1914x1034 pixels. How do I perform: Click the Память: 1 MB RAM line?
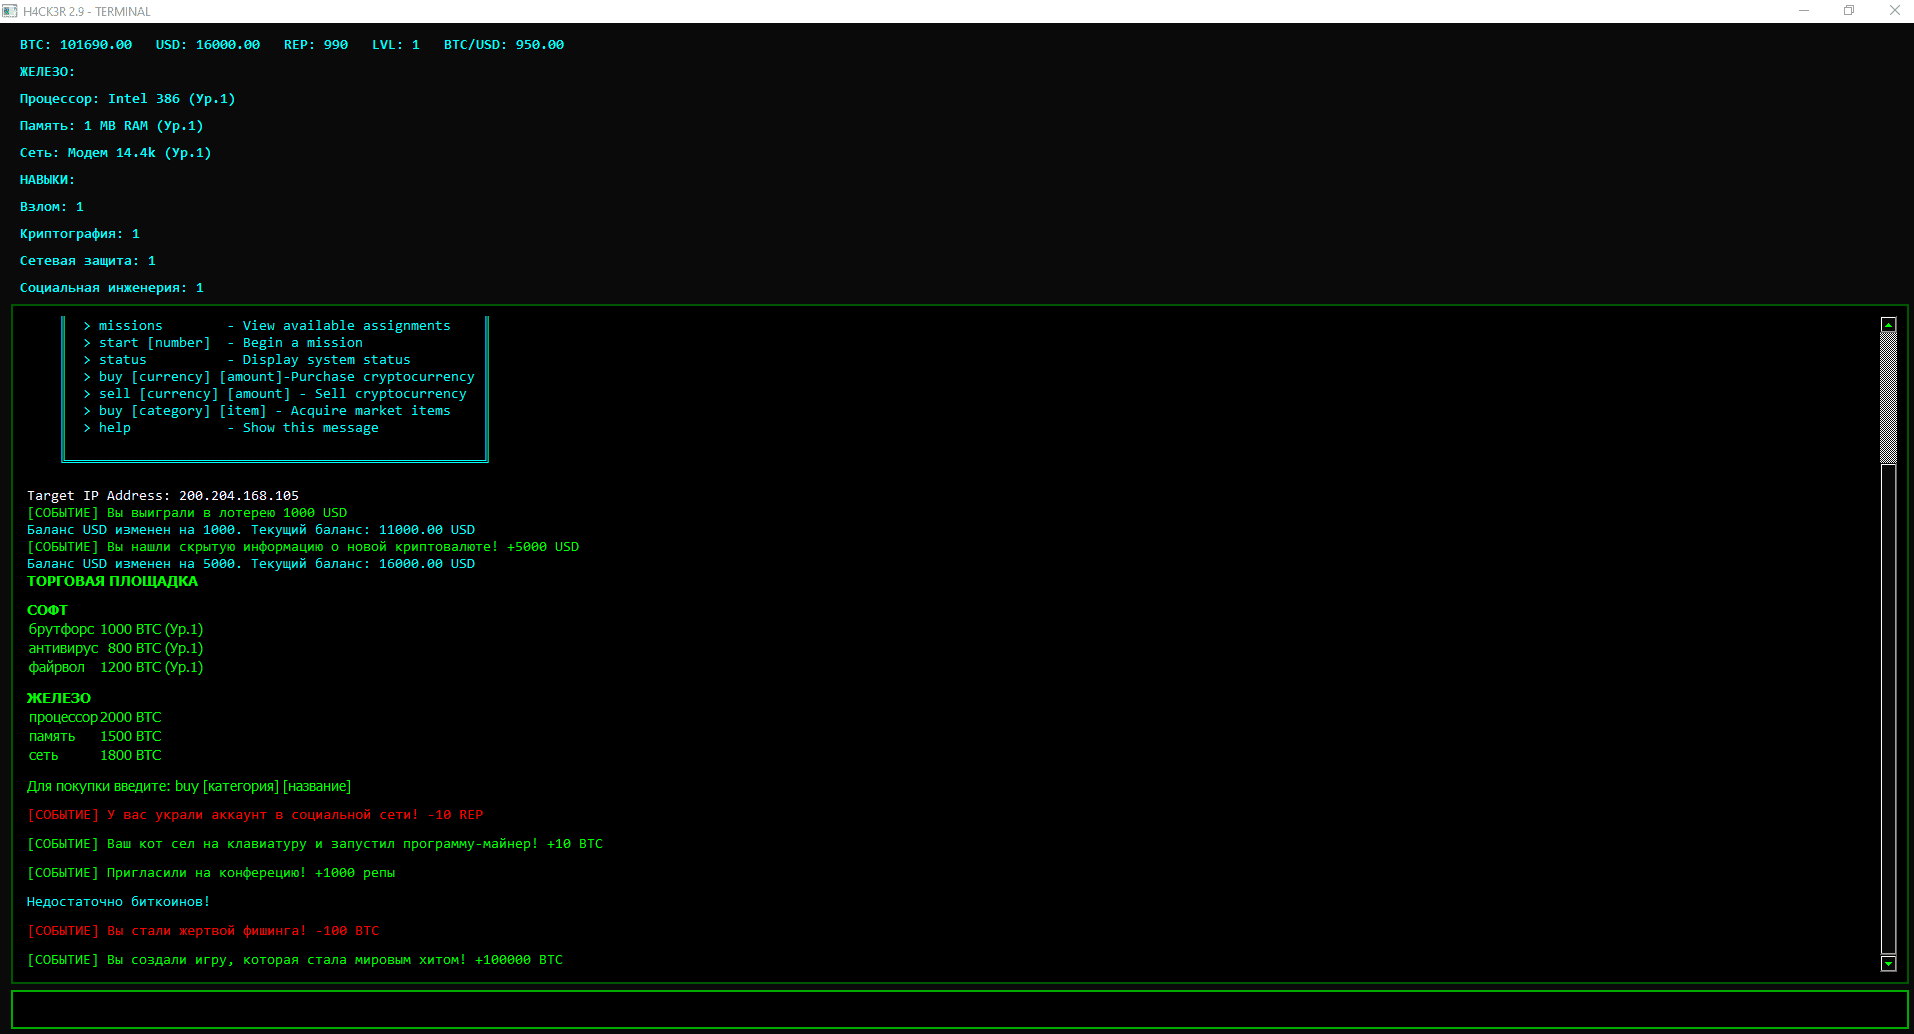112,126
